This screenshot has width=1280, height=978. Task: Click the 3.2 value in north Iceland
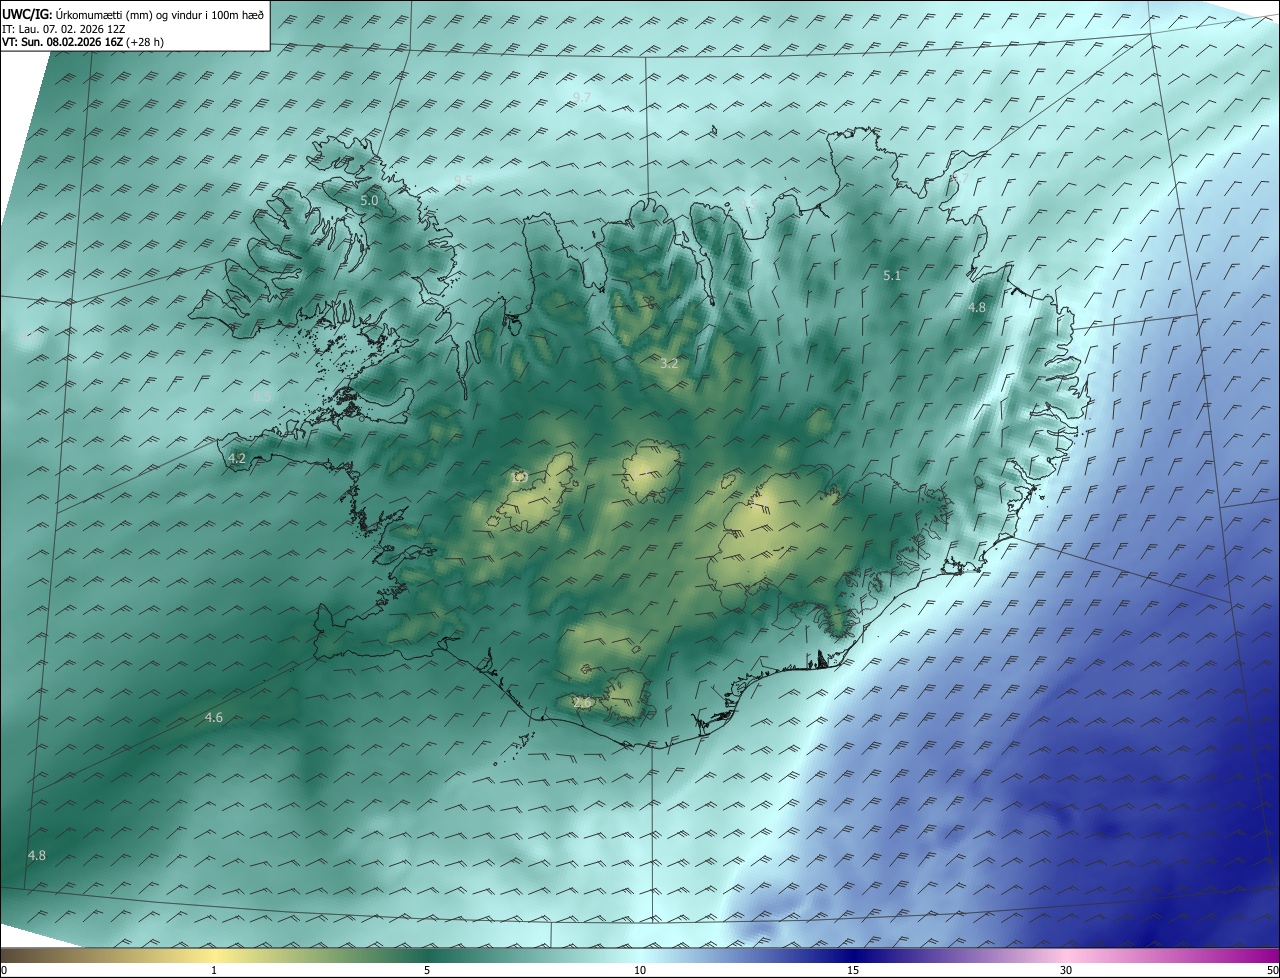[x=669, y=364]
